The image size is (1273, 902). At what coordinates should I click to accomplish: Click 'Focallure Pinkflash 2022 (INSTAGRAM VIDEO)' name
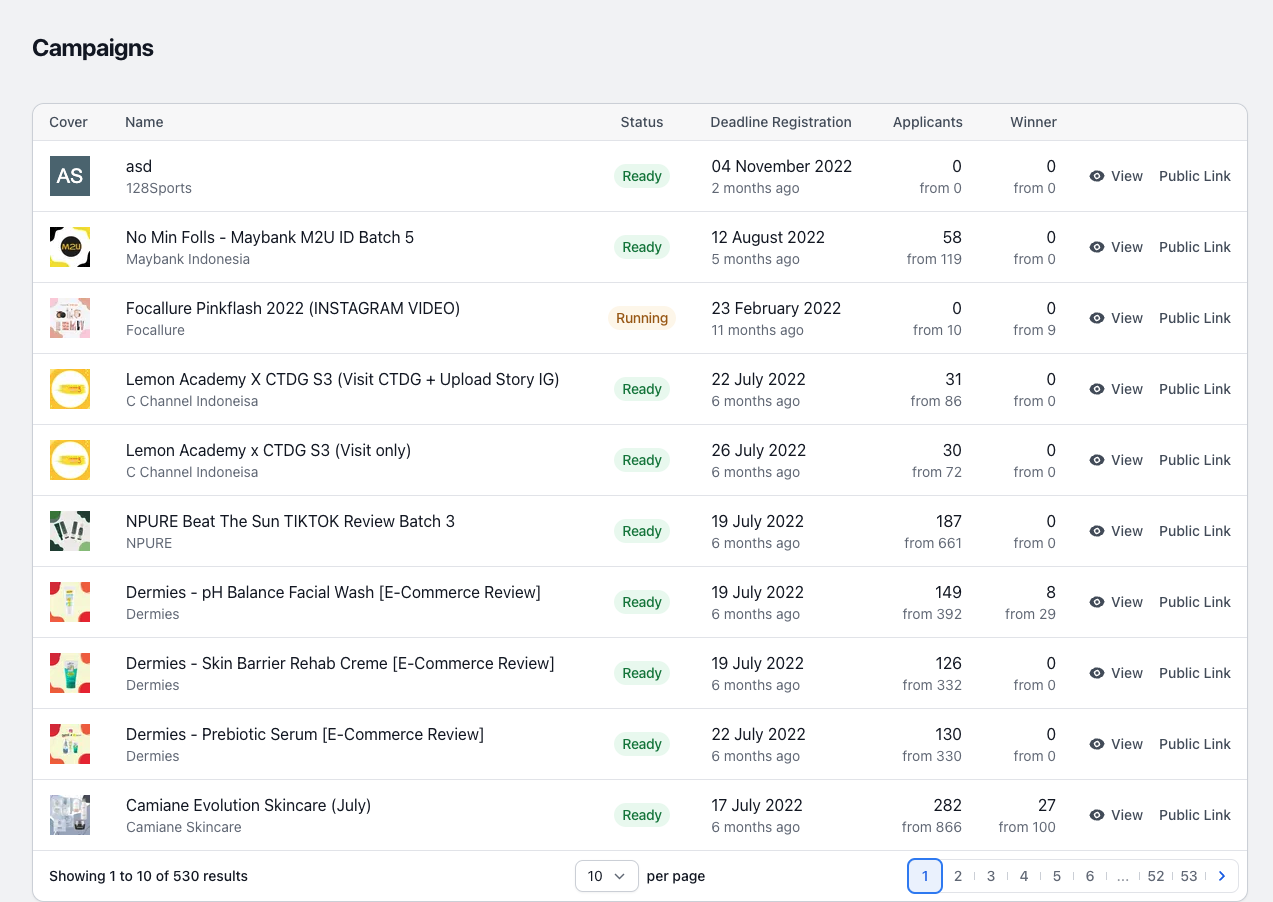click(293, 308)
